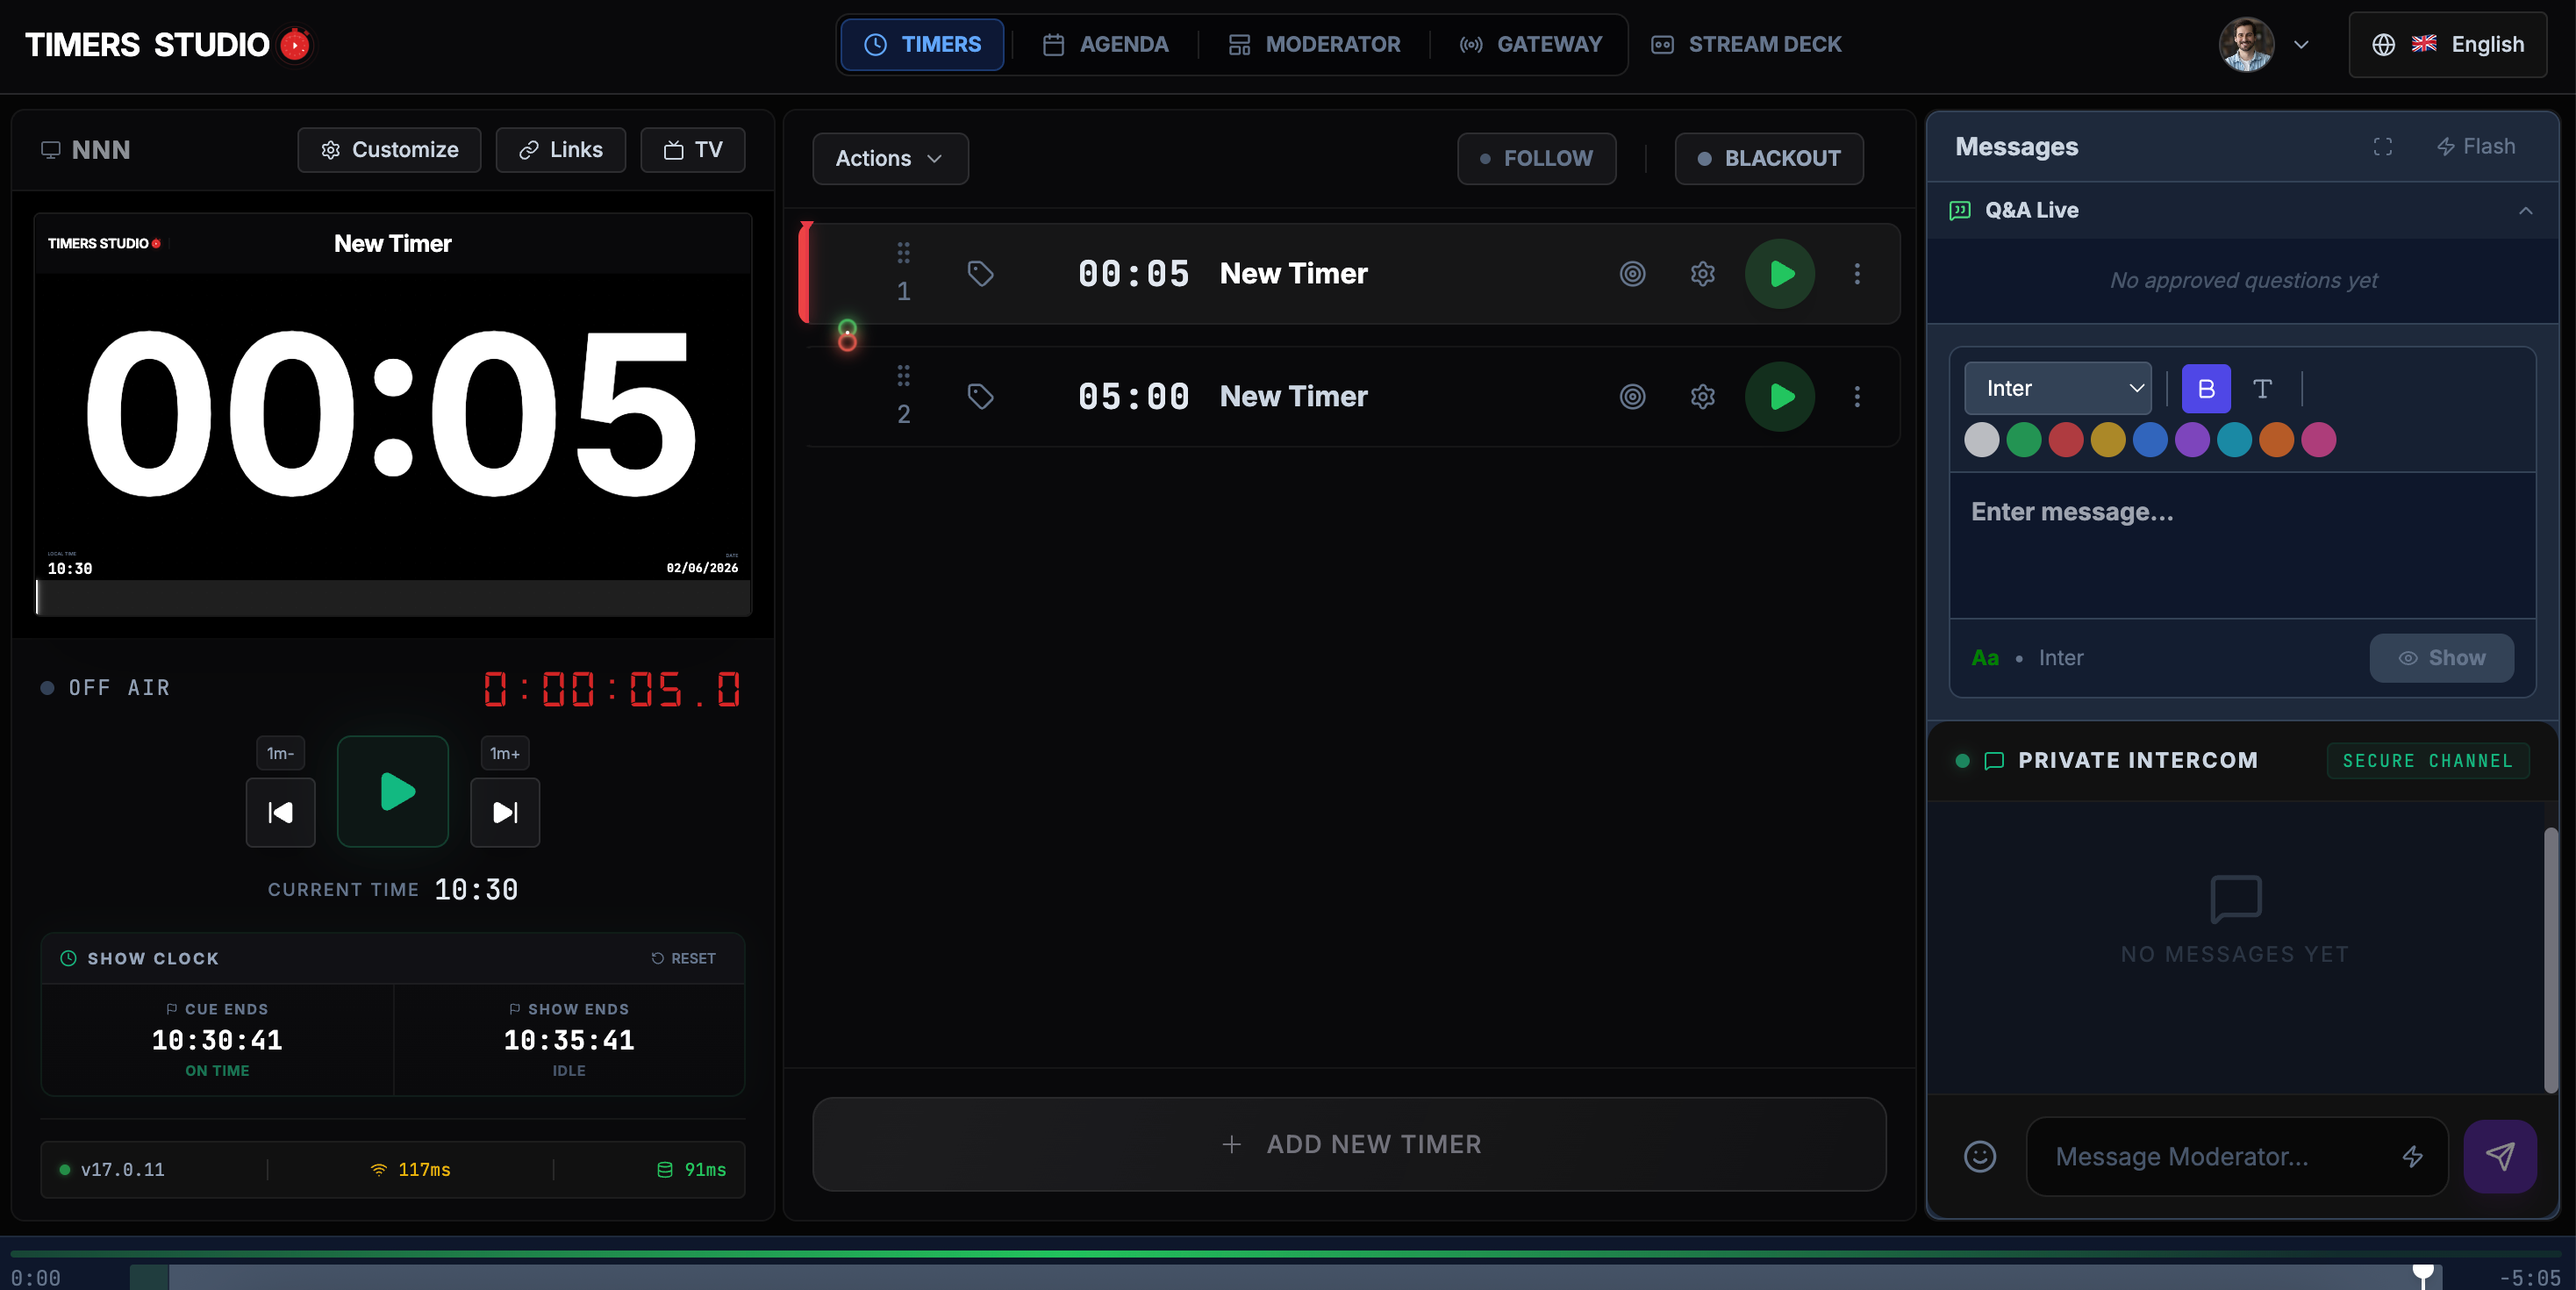The image size is (2576, 1290).
Task: Switch to the MODERATOR tab
Action: click(1314, 44)
